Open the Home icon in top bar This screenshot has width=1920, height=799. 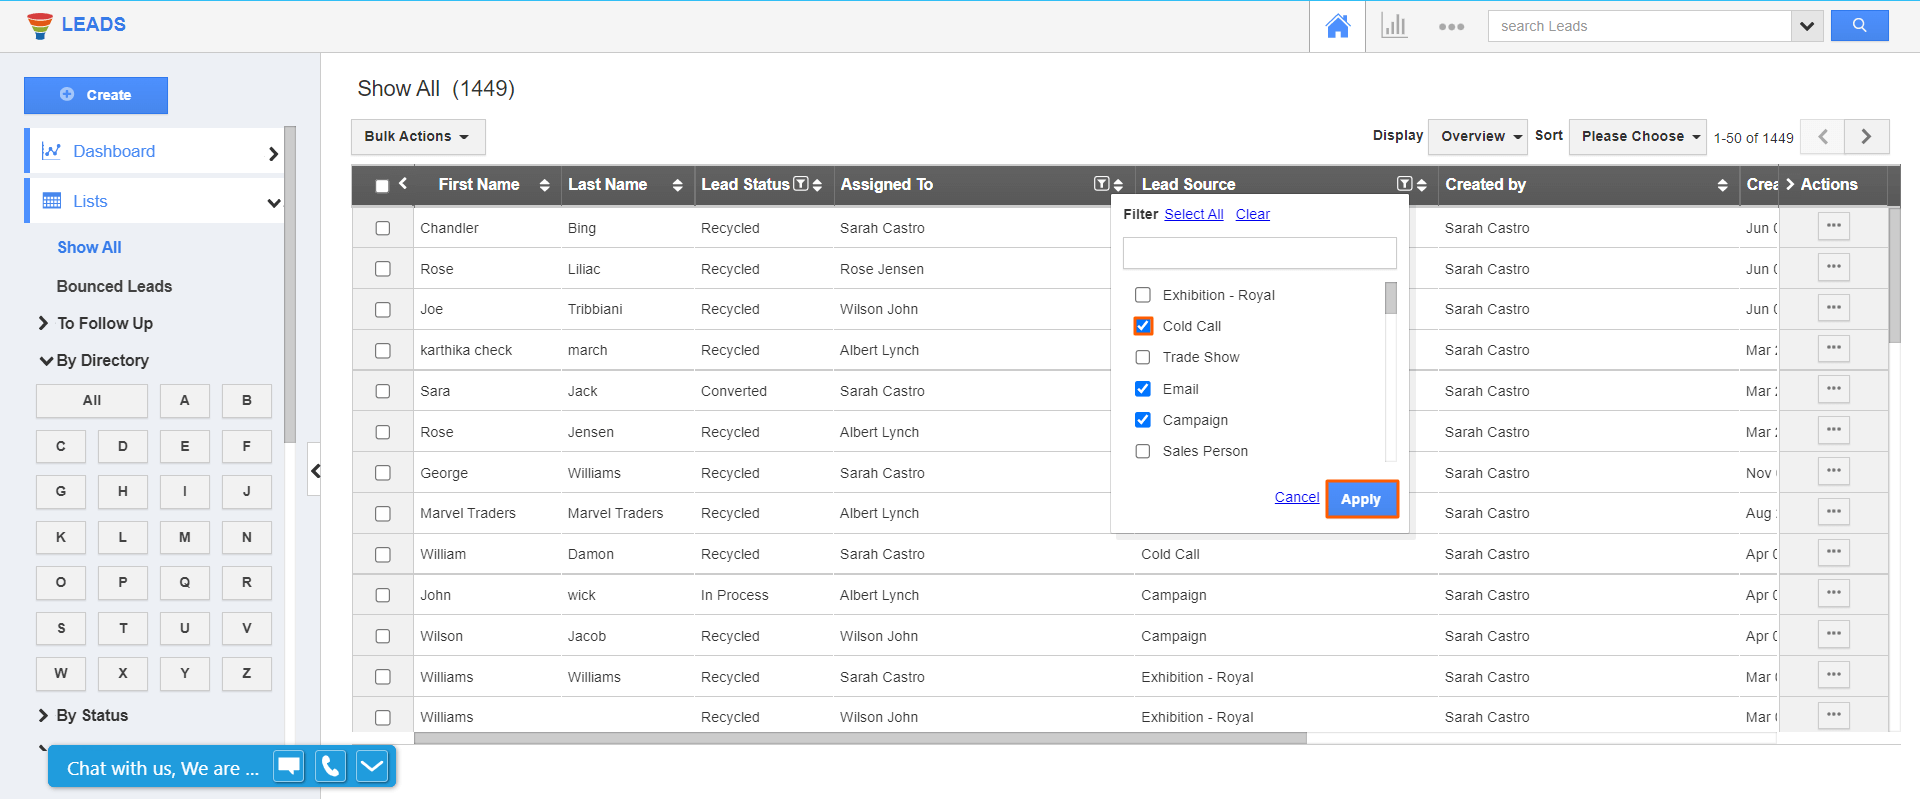click(x=1337, y=26)
